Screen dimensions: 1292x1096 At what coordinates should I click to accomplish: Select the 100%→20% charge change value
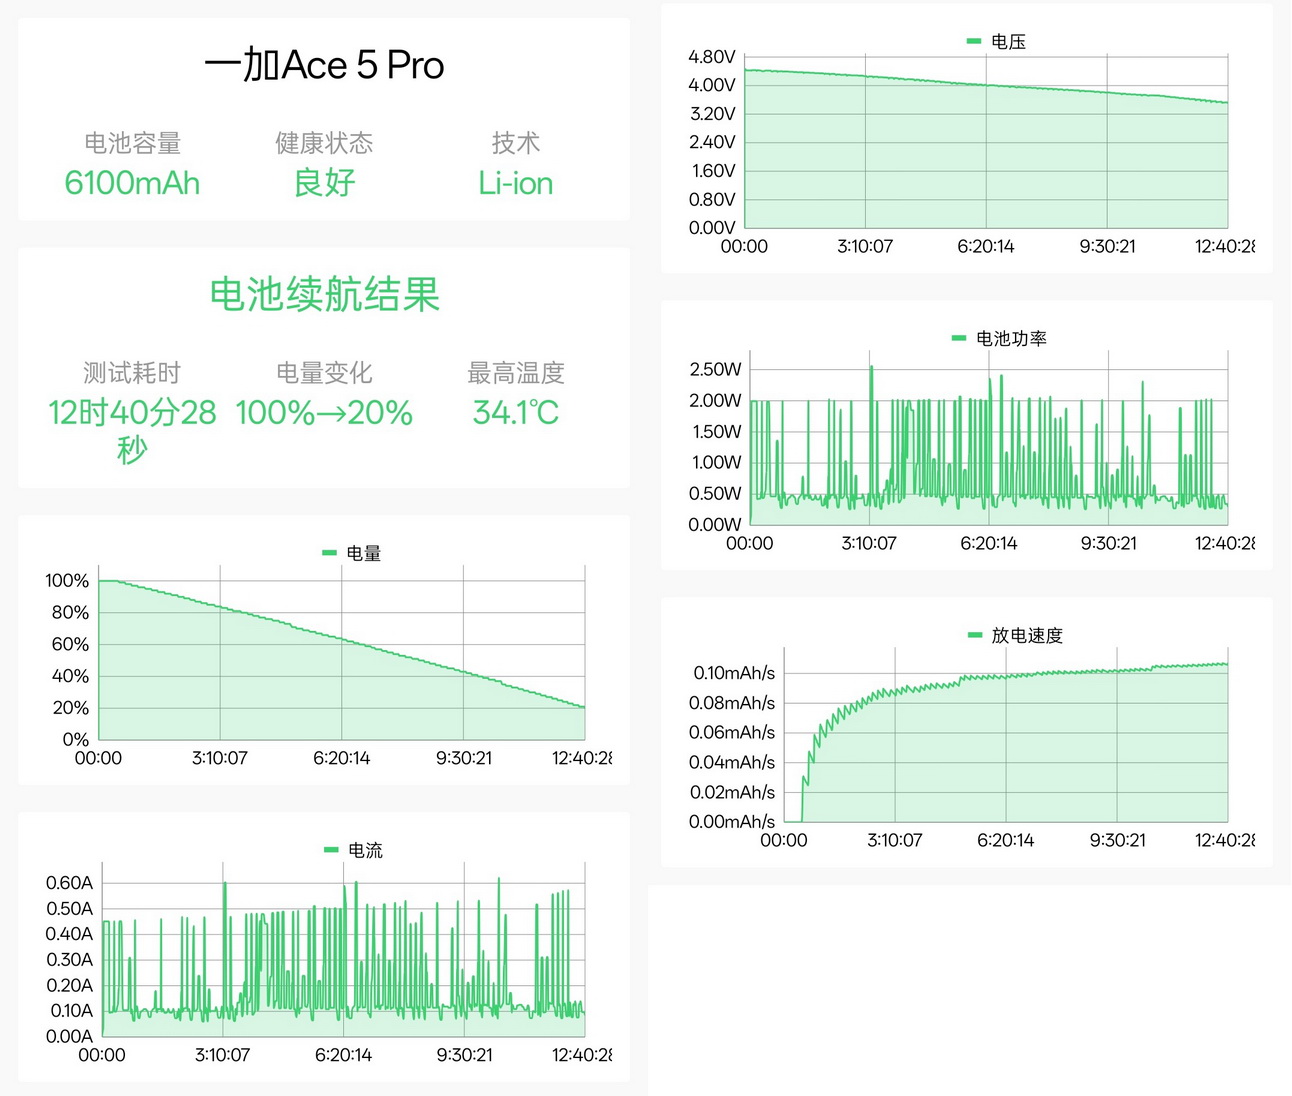pyautogui.click(x=324, y=412)
